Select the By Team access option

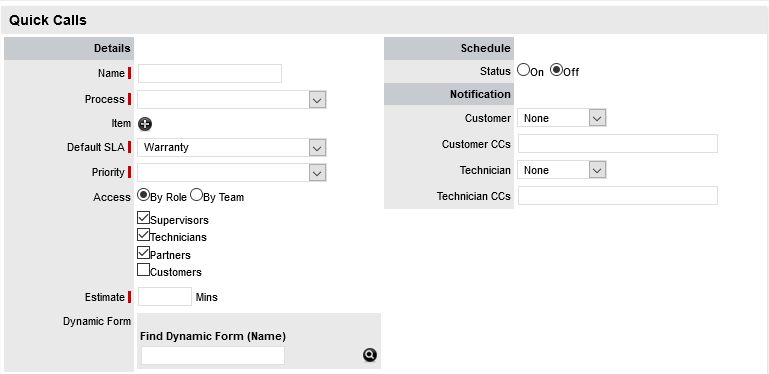point(196,195)
